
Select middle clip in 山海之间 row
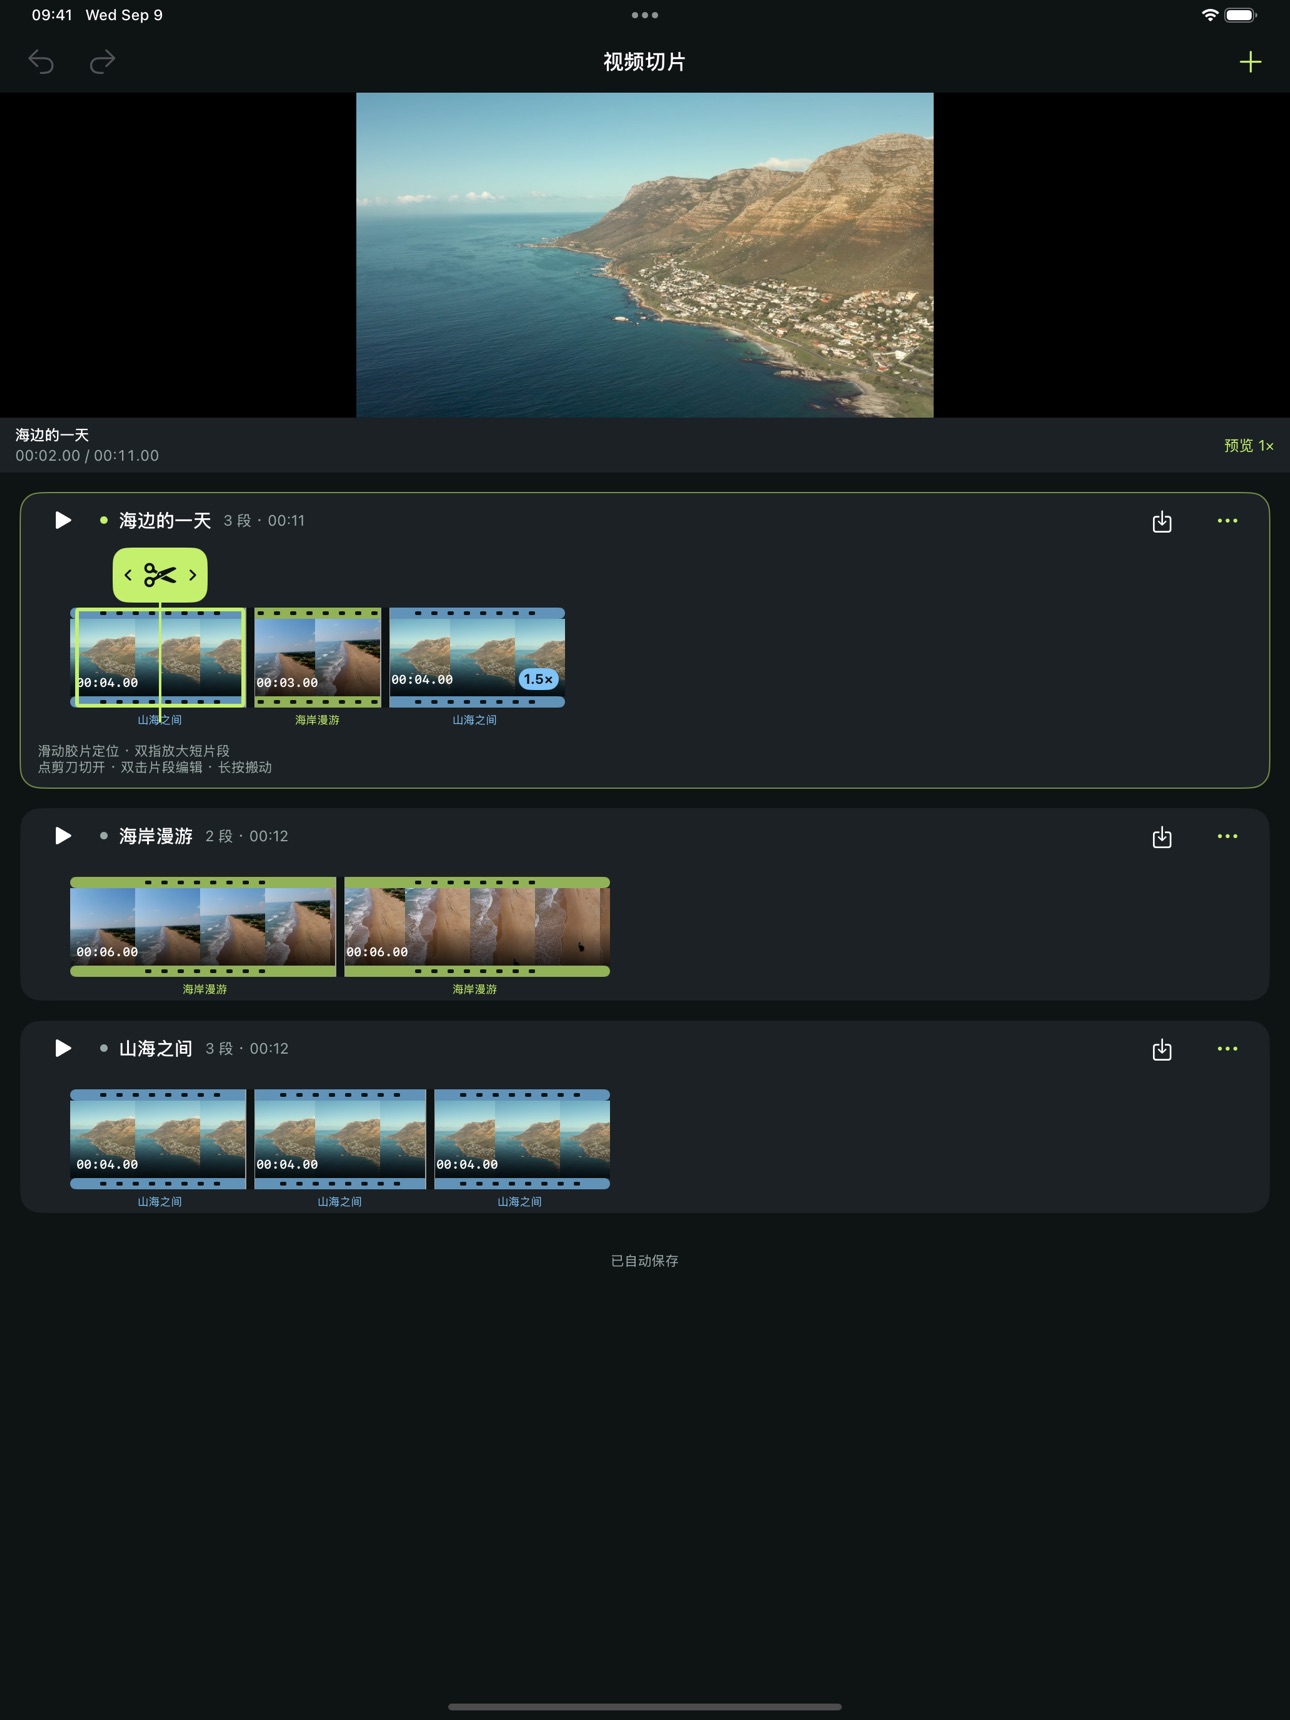(340, 1139)
